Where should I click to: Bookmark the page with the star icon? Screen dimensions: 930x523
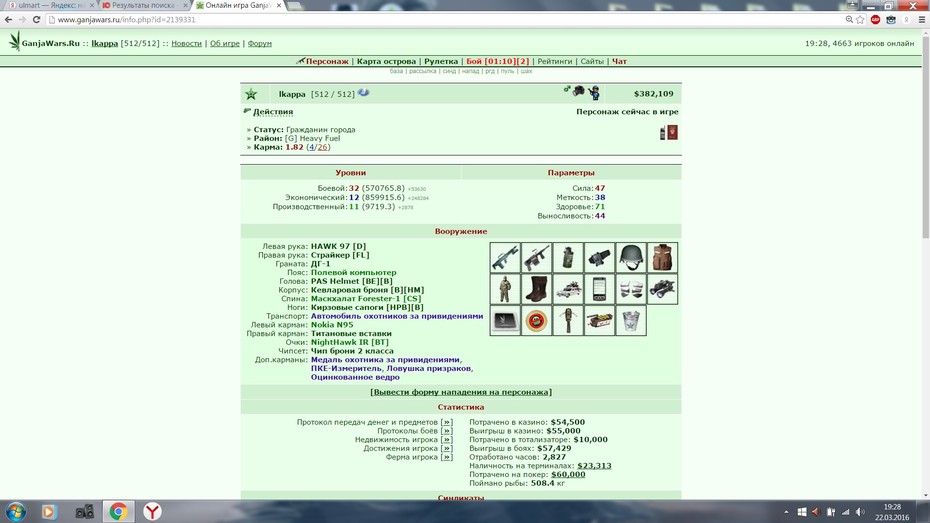coord(860,20)
